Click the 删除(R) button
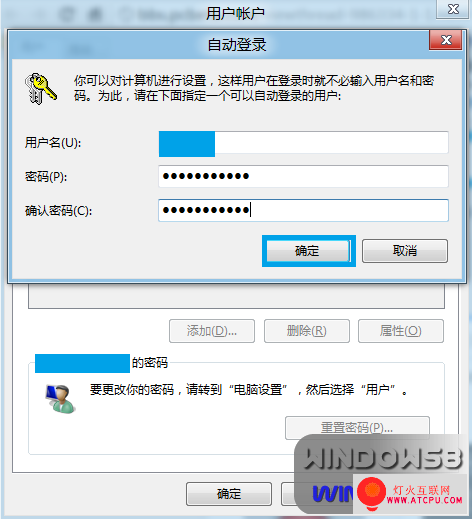The width and height of the screenshot is (472, 519). (x=307, y=331)
